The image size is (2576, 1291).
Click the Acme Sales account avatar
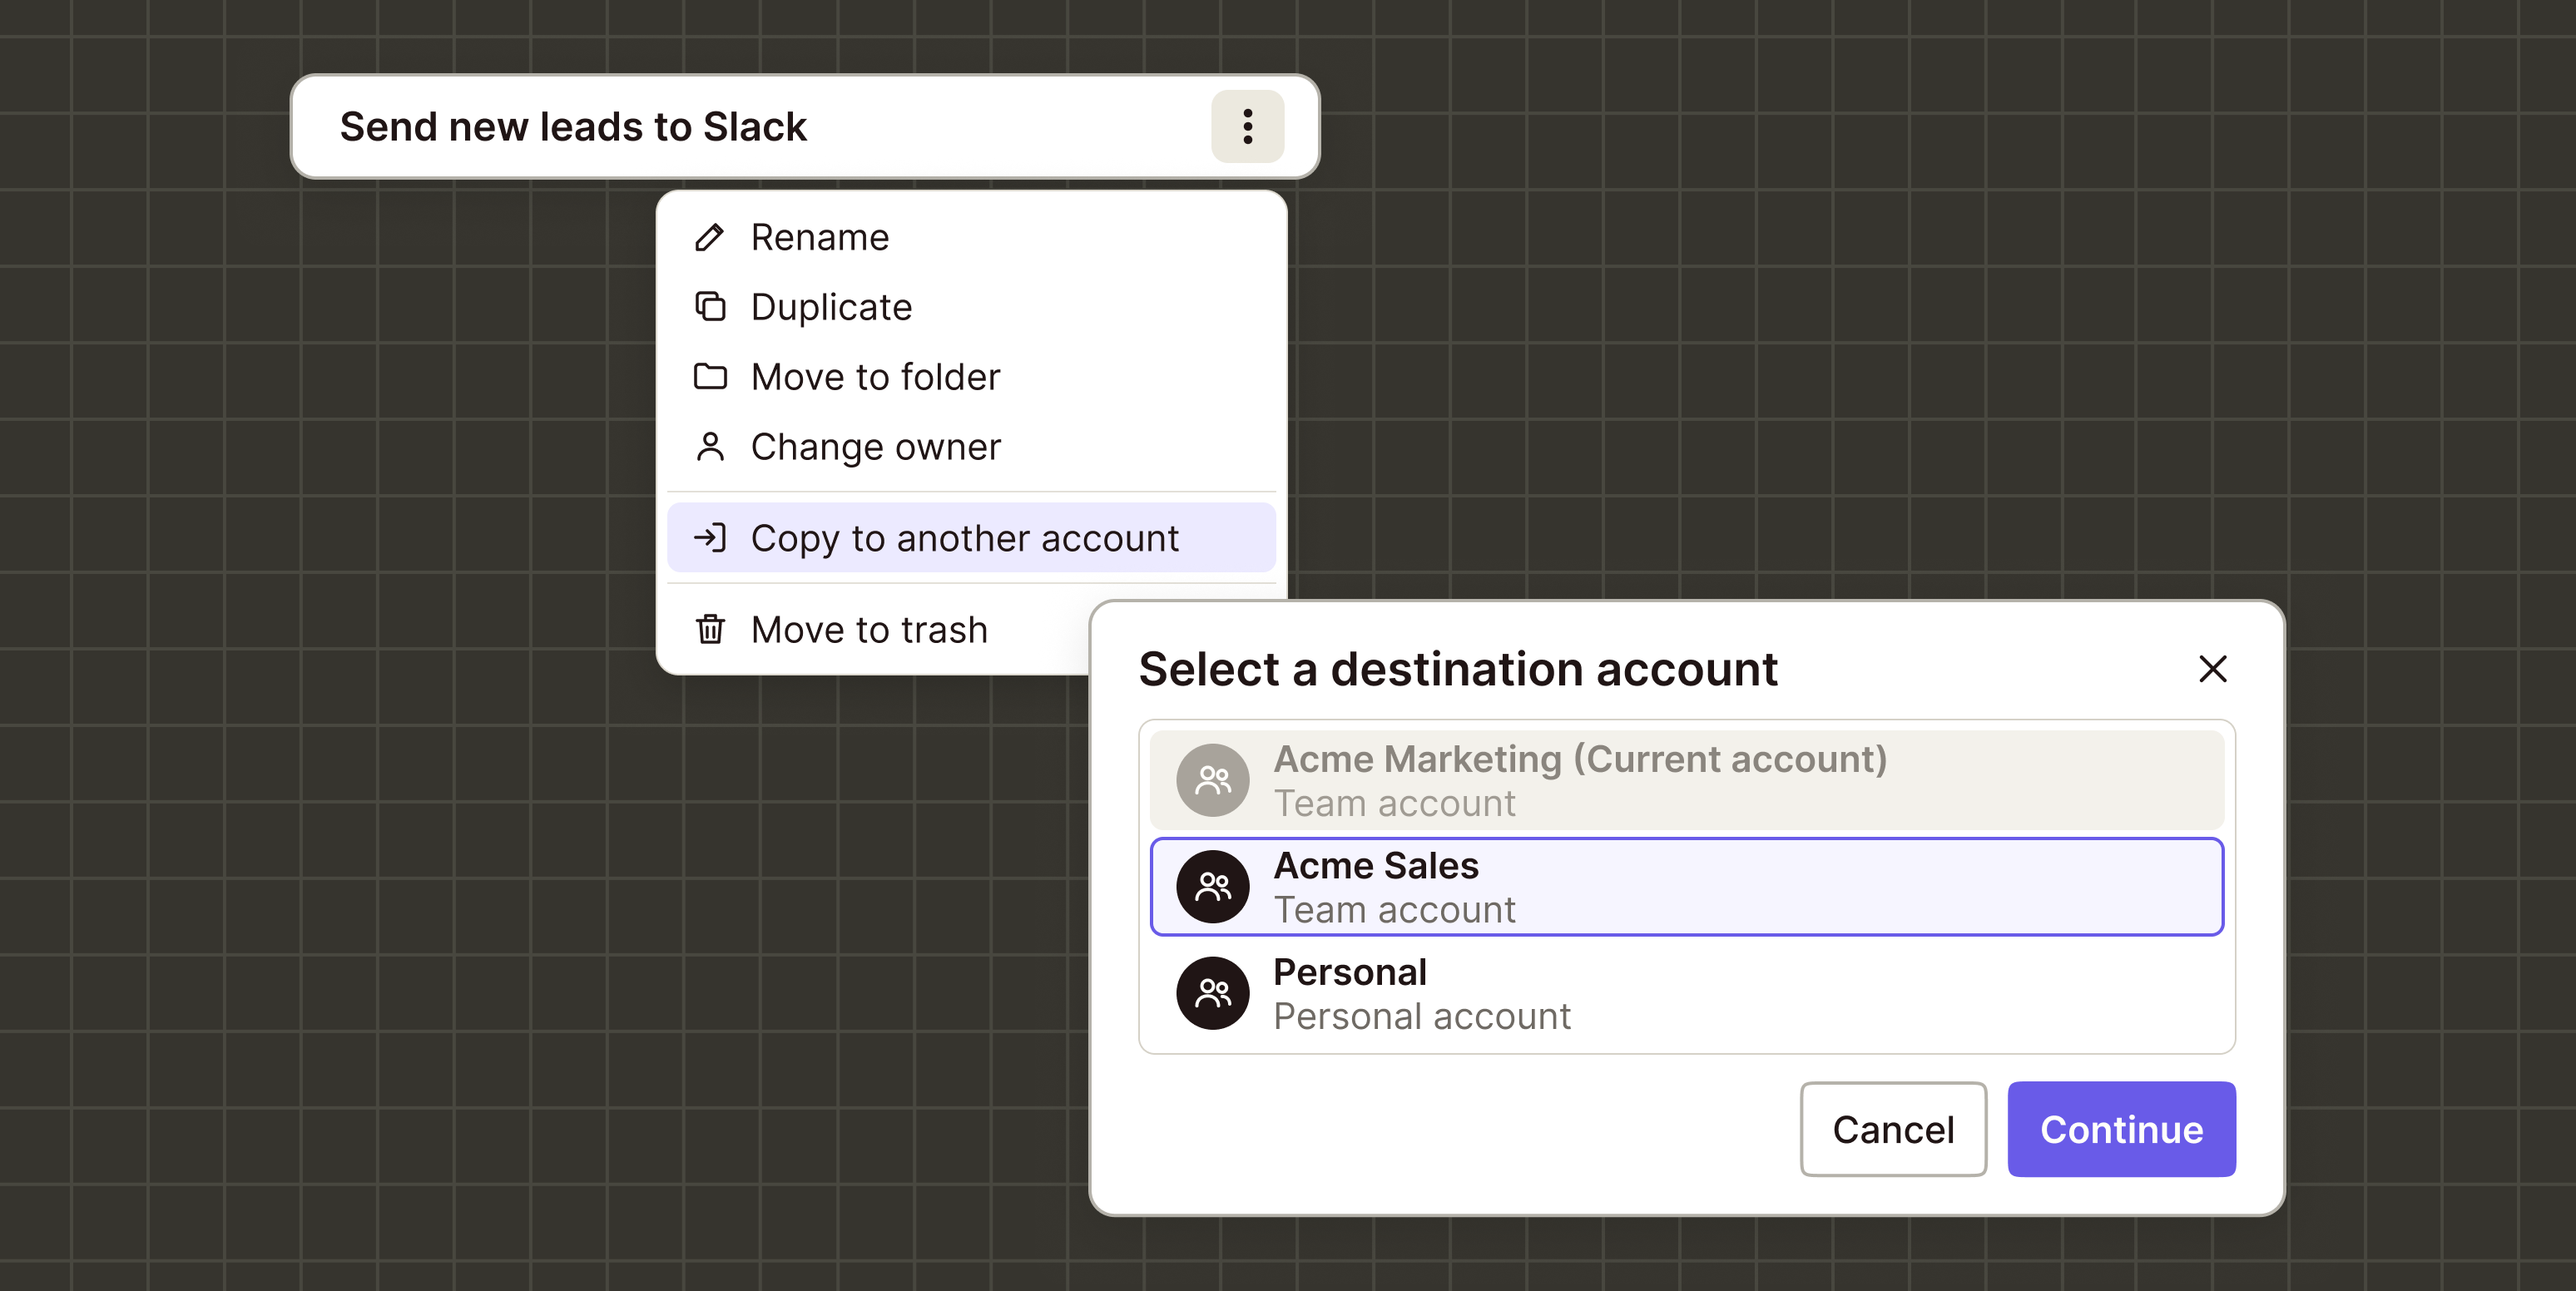click(1212, 886)
